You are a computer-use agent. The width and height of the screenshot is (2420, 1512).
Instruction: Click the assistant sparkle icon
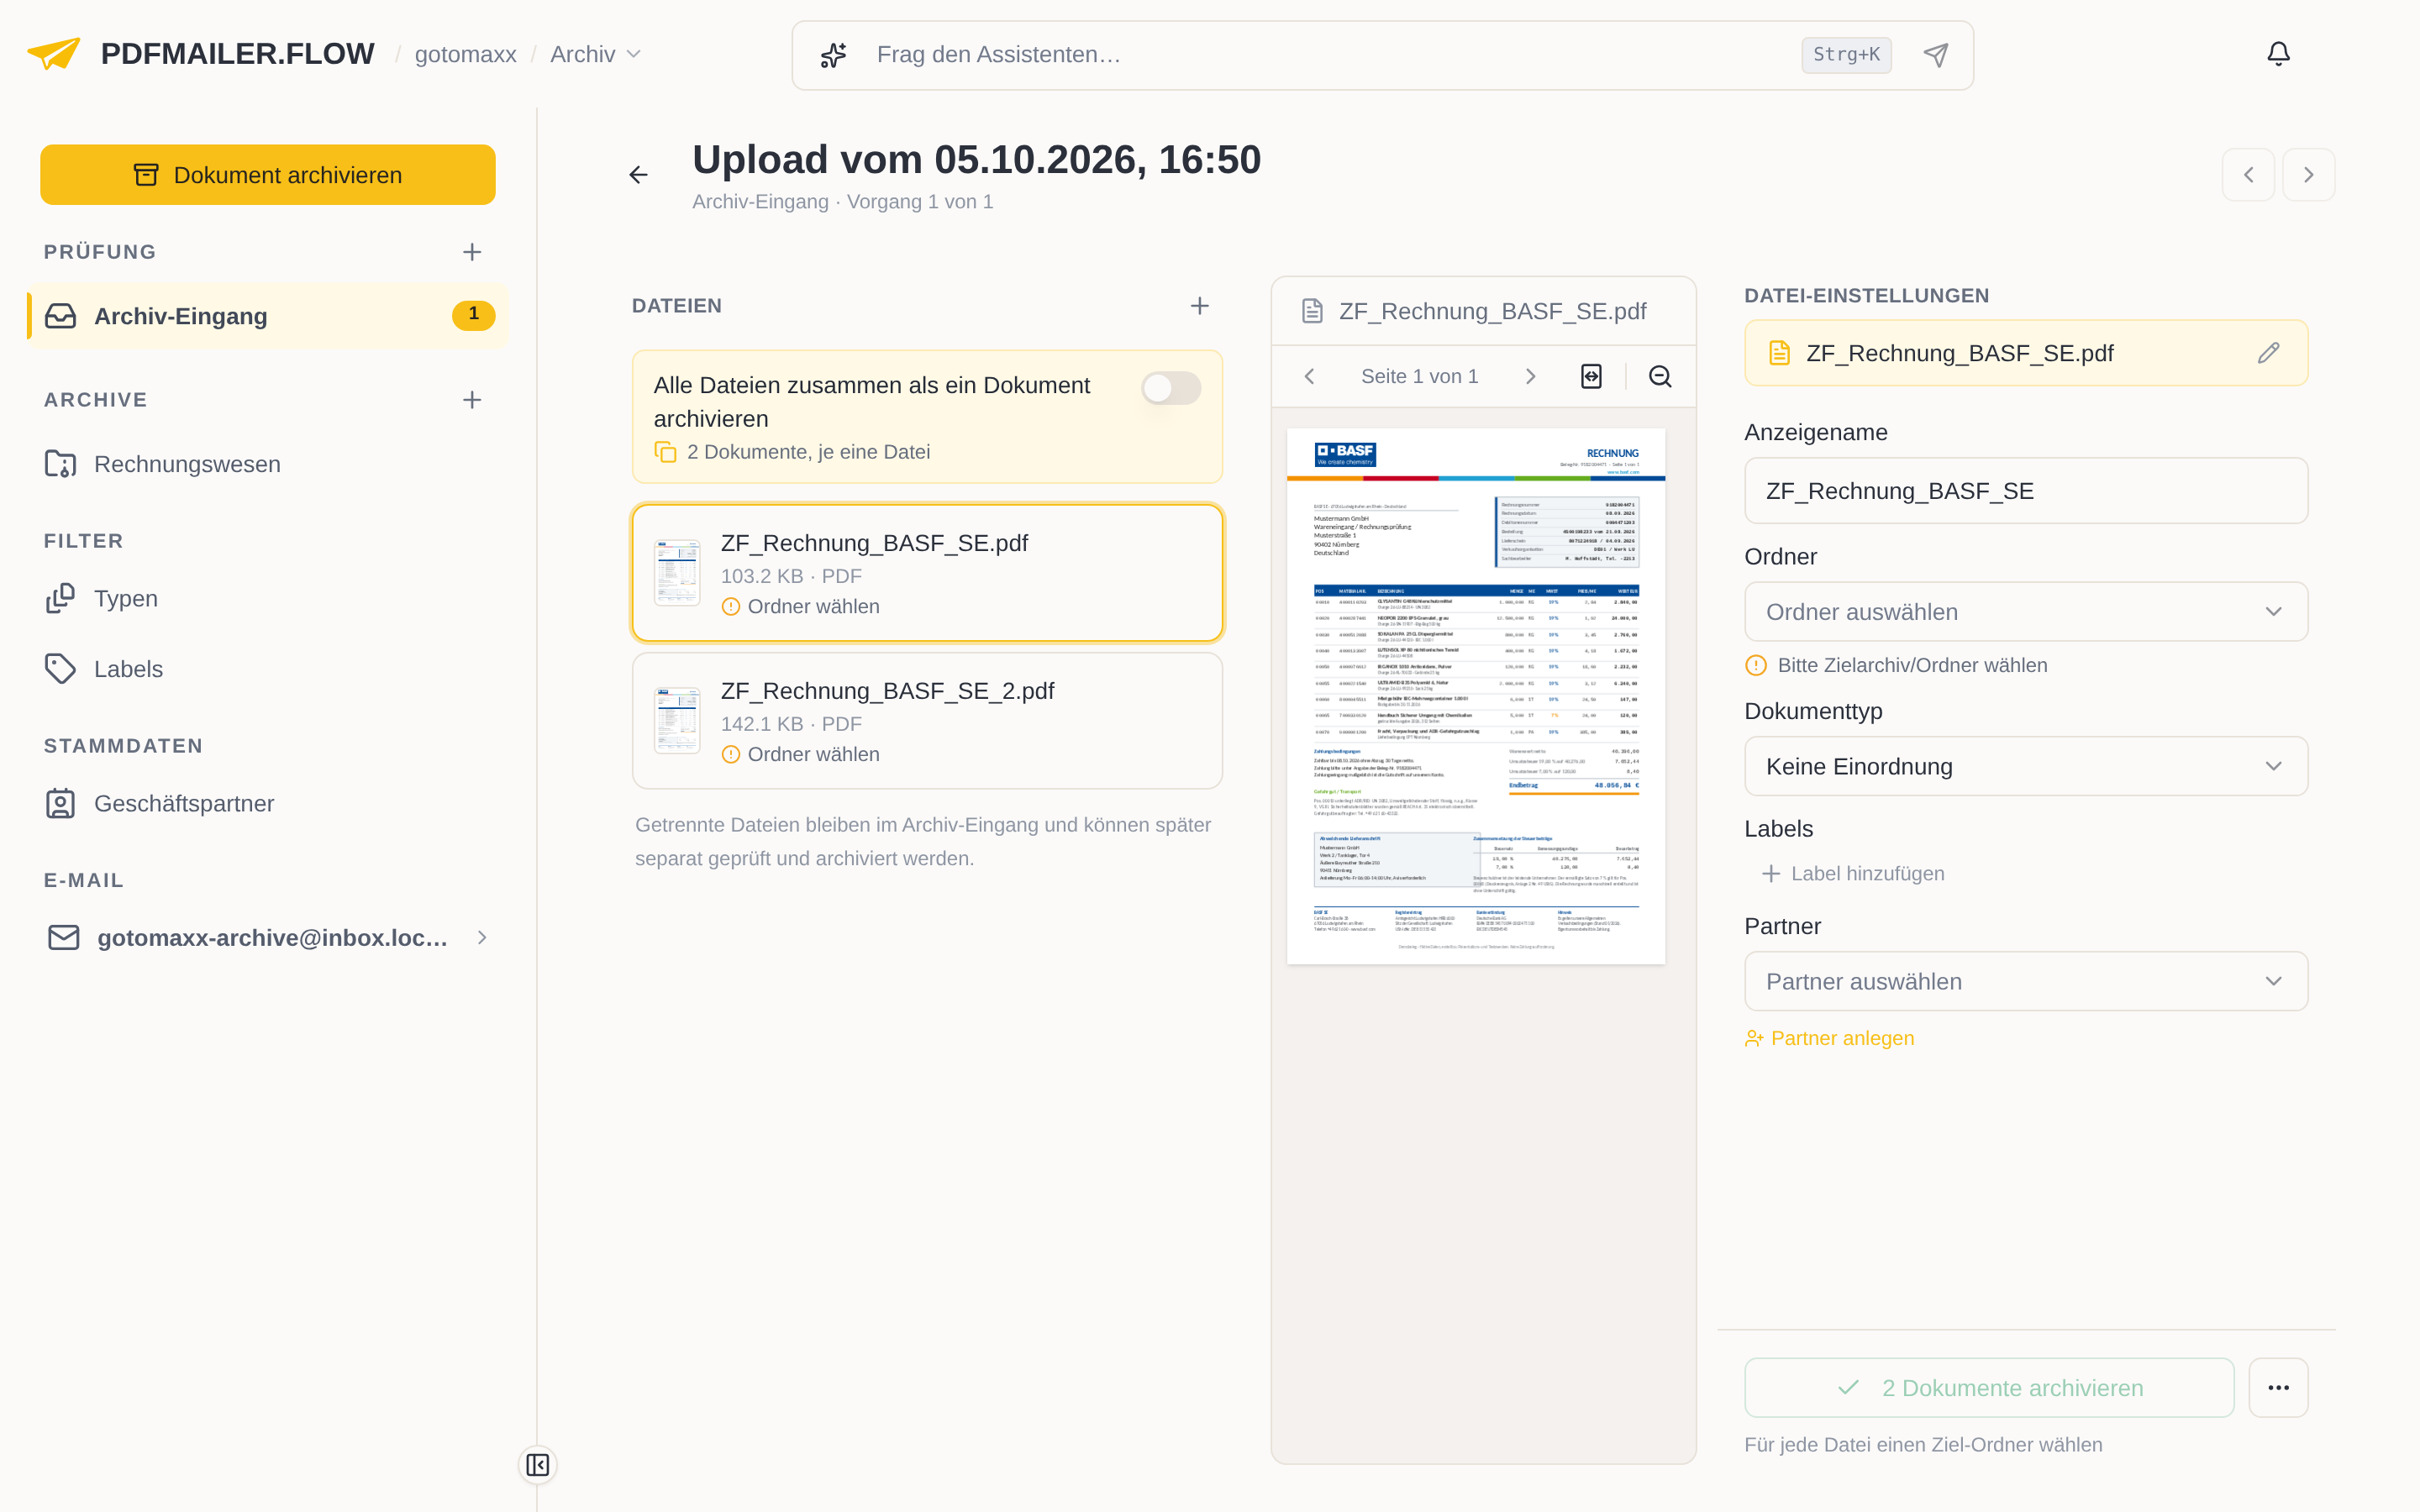[833, 55]
